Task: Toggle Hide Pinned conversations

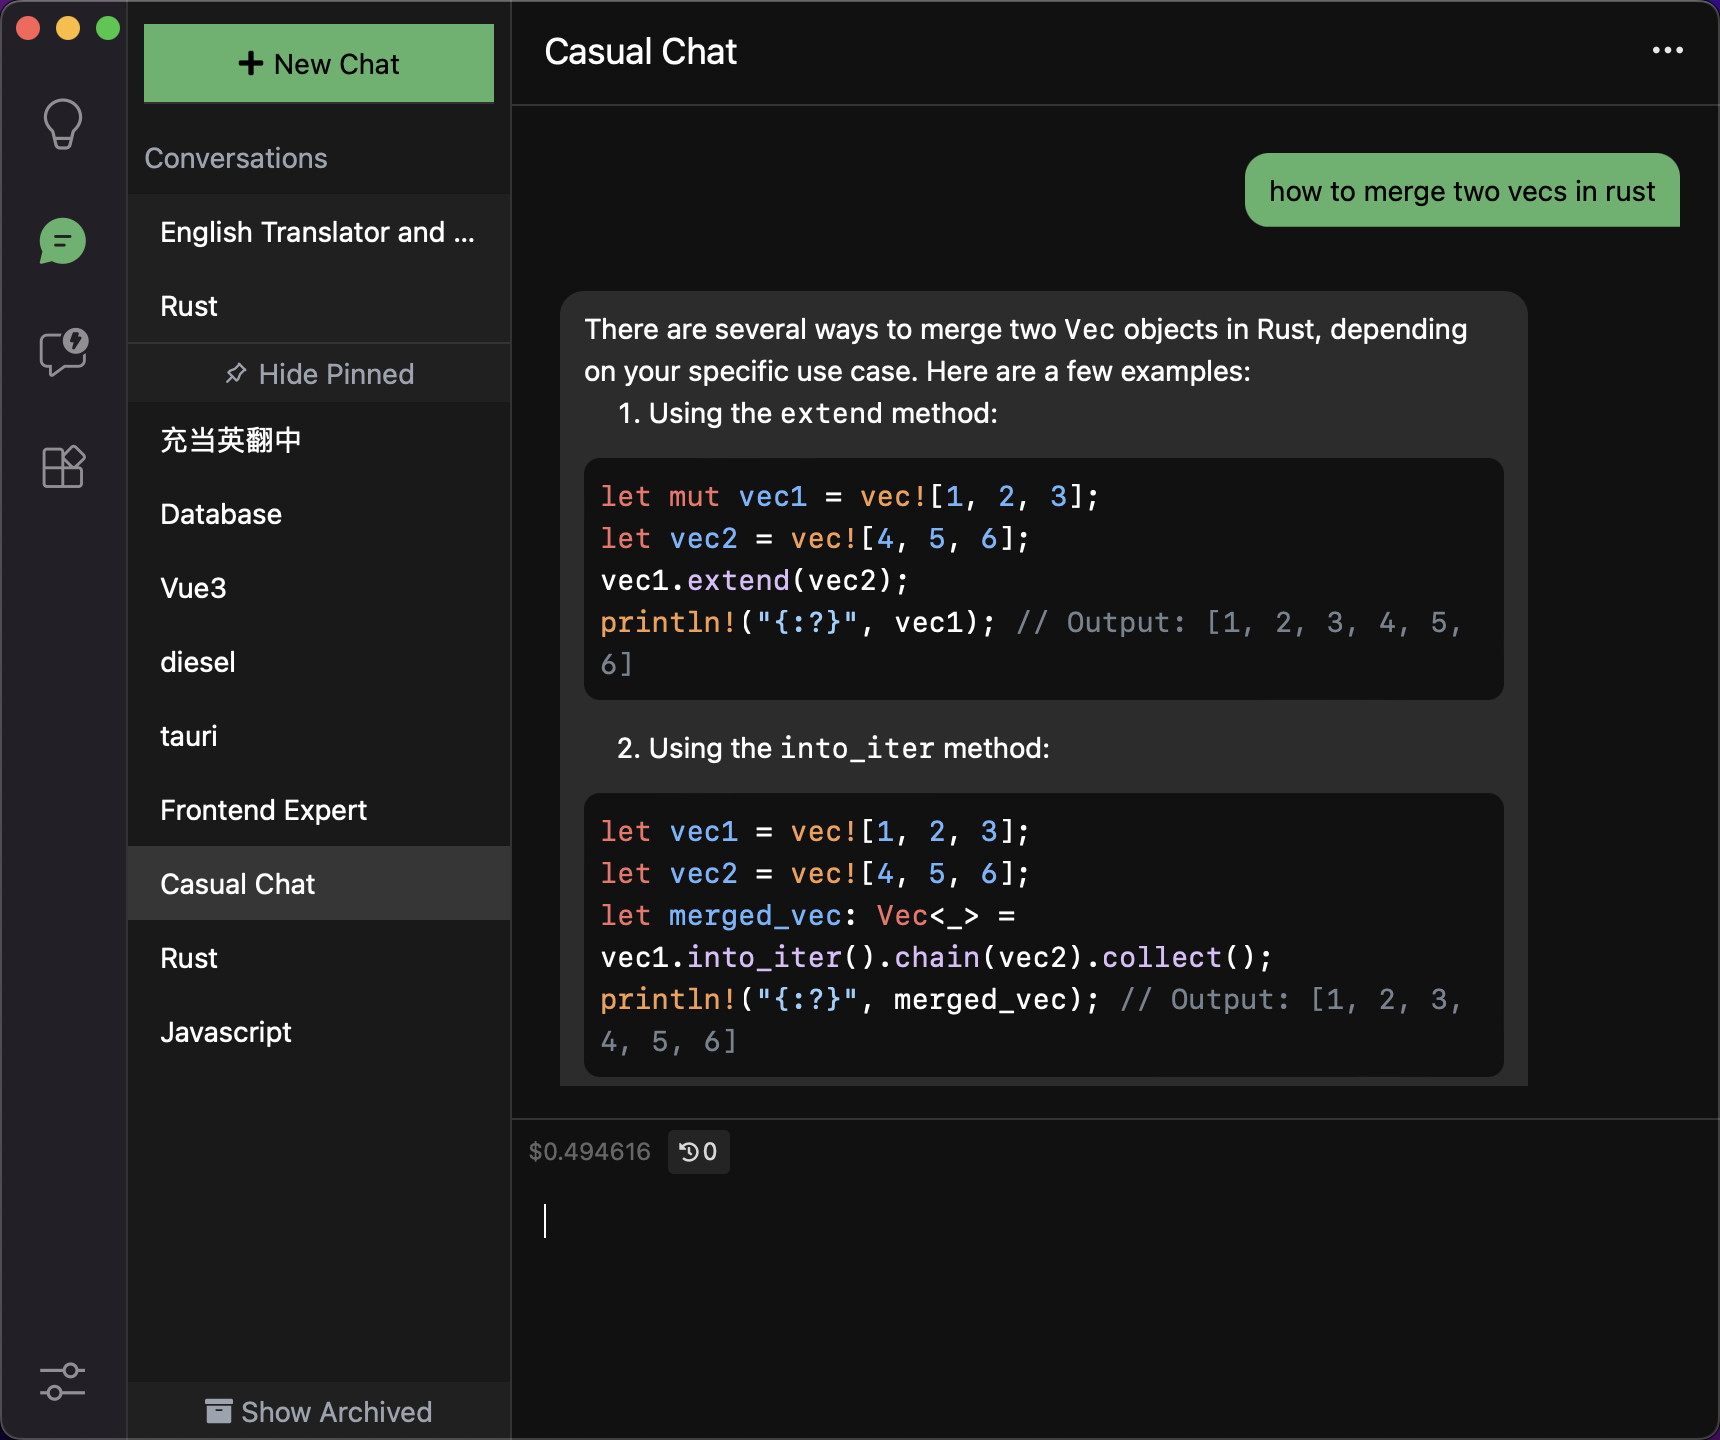Action: point(320,374)
